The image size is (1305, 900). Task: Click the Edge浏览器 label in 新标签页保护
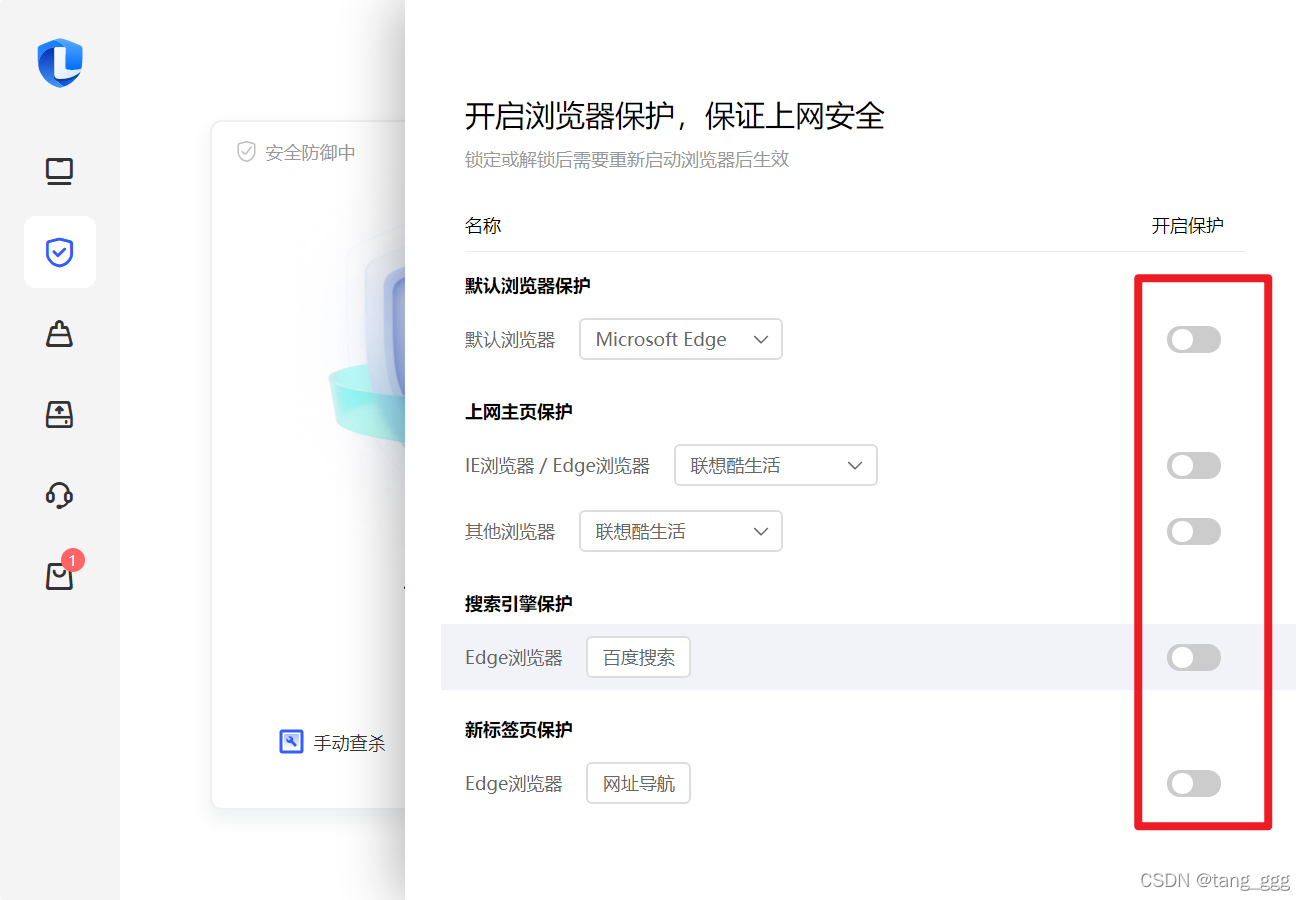click(x=514, y=784)
